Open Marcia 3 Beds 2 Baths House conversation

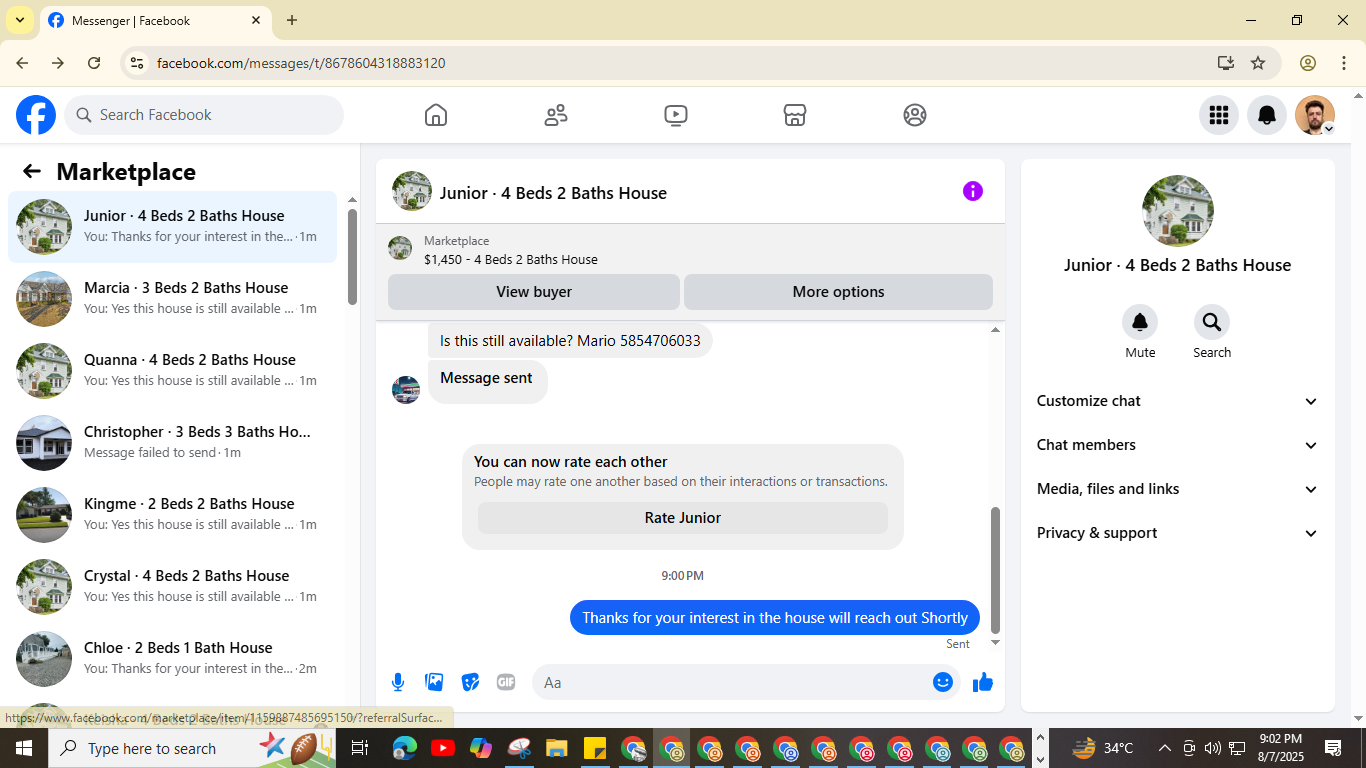173,299
